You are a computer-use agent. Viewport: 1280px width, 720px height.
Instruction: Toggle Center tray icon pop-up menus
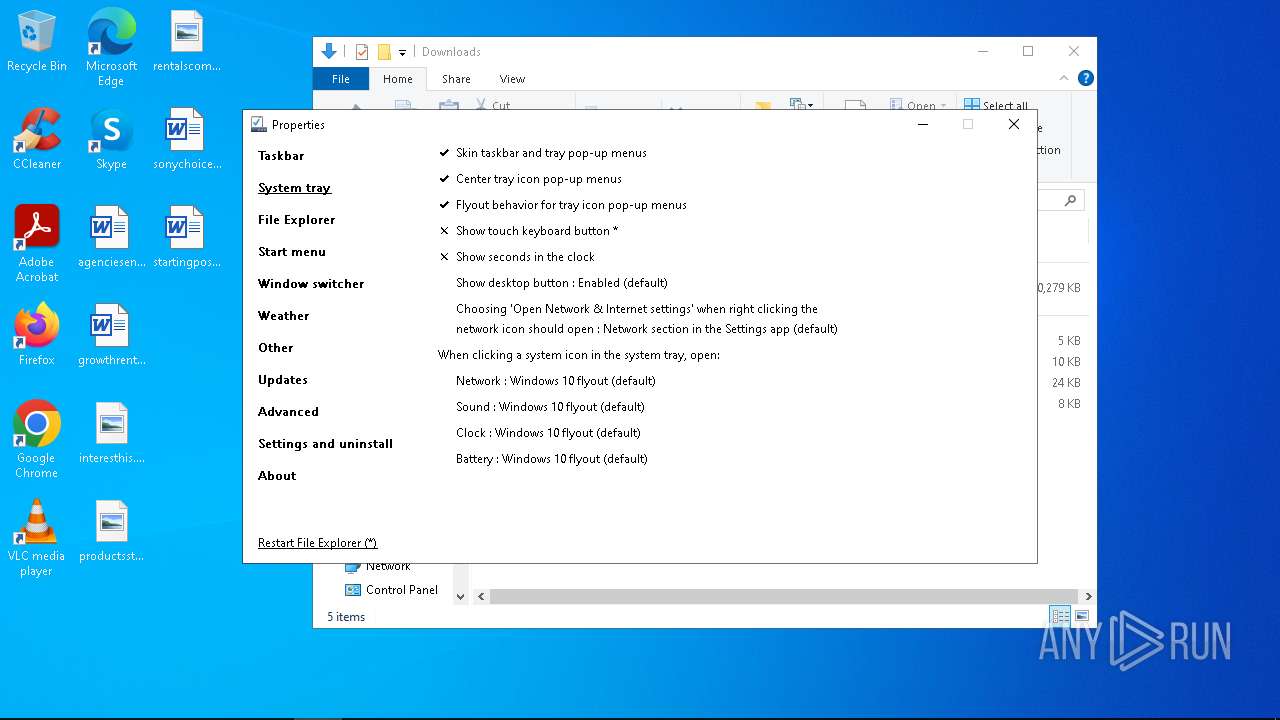click(531, 179)
